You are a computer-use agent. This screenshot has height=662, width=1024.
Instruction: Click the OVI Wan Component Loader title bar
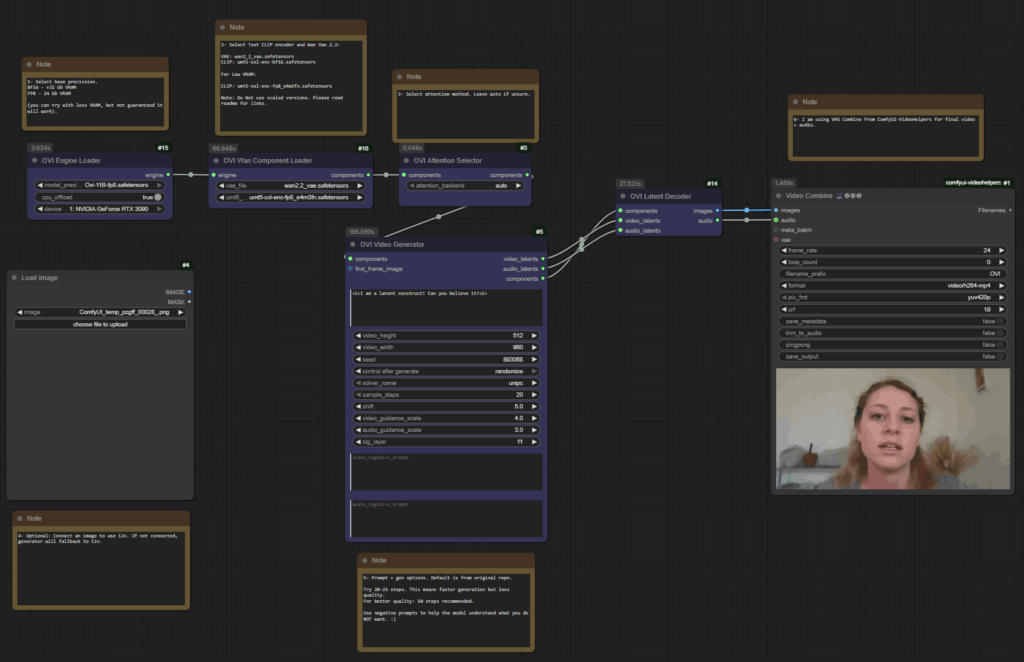coord(290,160)
